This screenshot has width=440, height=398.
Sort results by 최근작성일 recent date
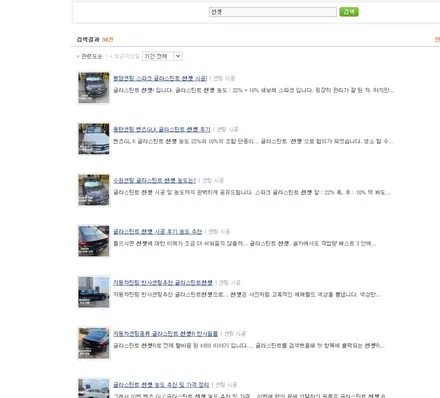tap(127, 56)
